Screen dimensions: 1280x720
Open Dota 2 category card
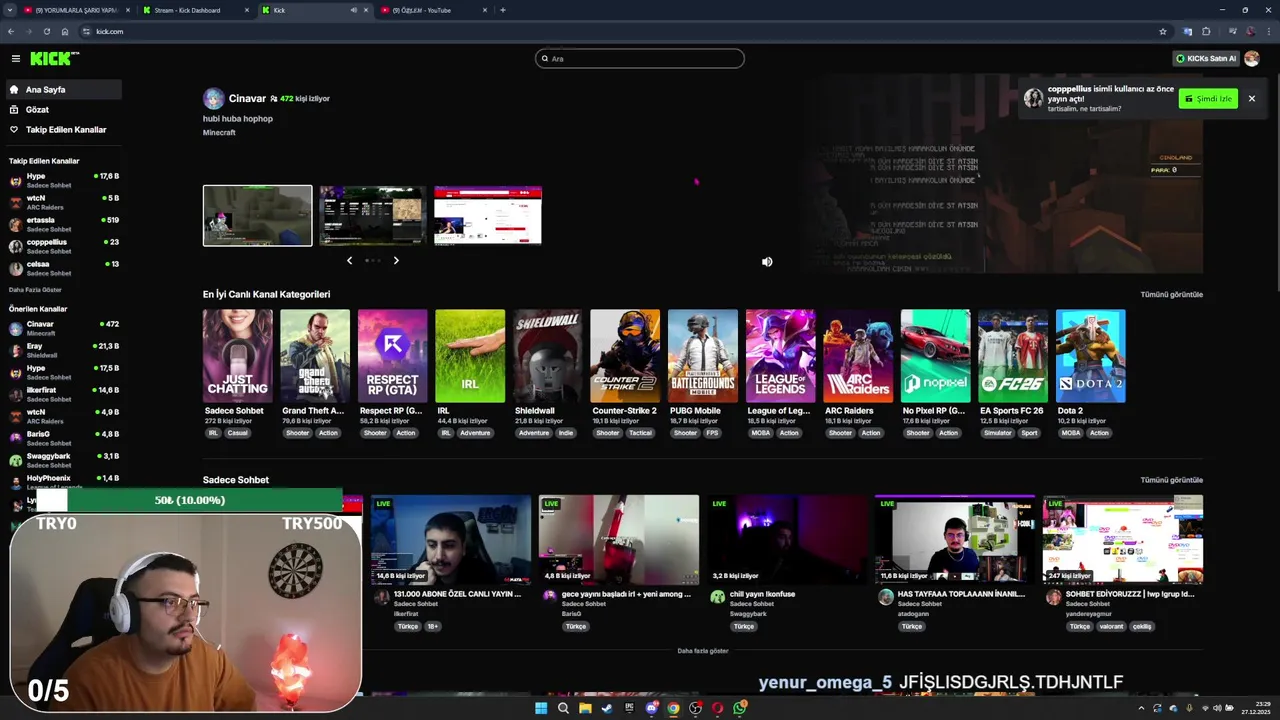pos(1090,356)
